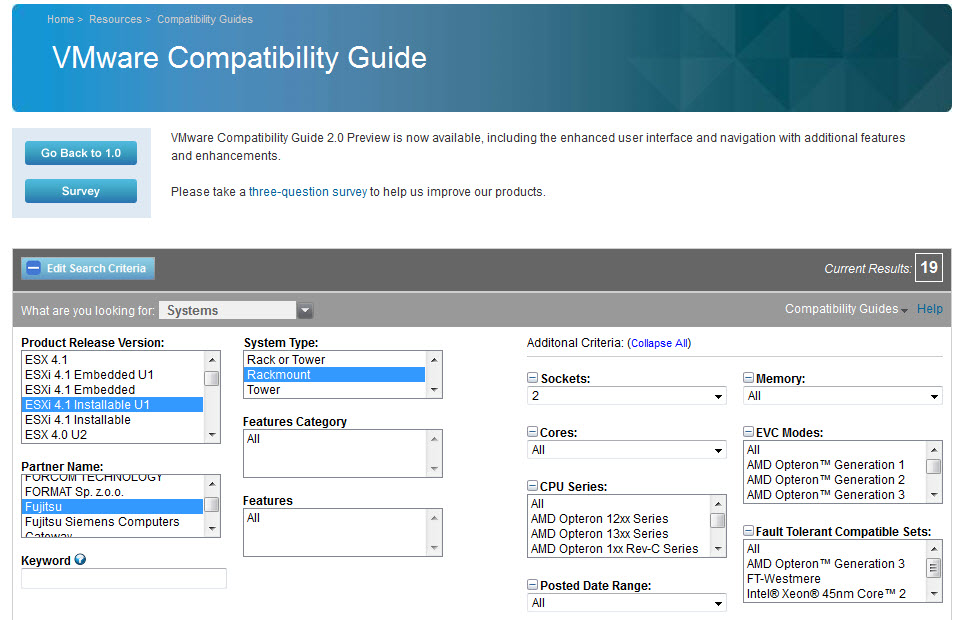Select Rack or Tower system type
This screenshot has width=973, height=620.
(335, 360)
